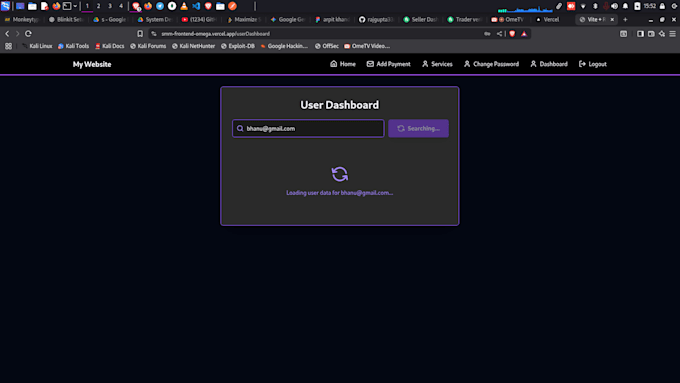Open the OffSec bookmark
This screenshot has width=680, height=383.
327,46
